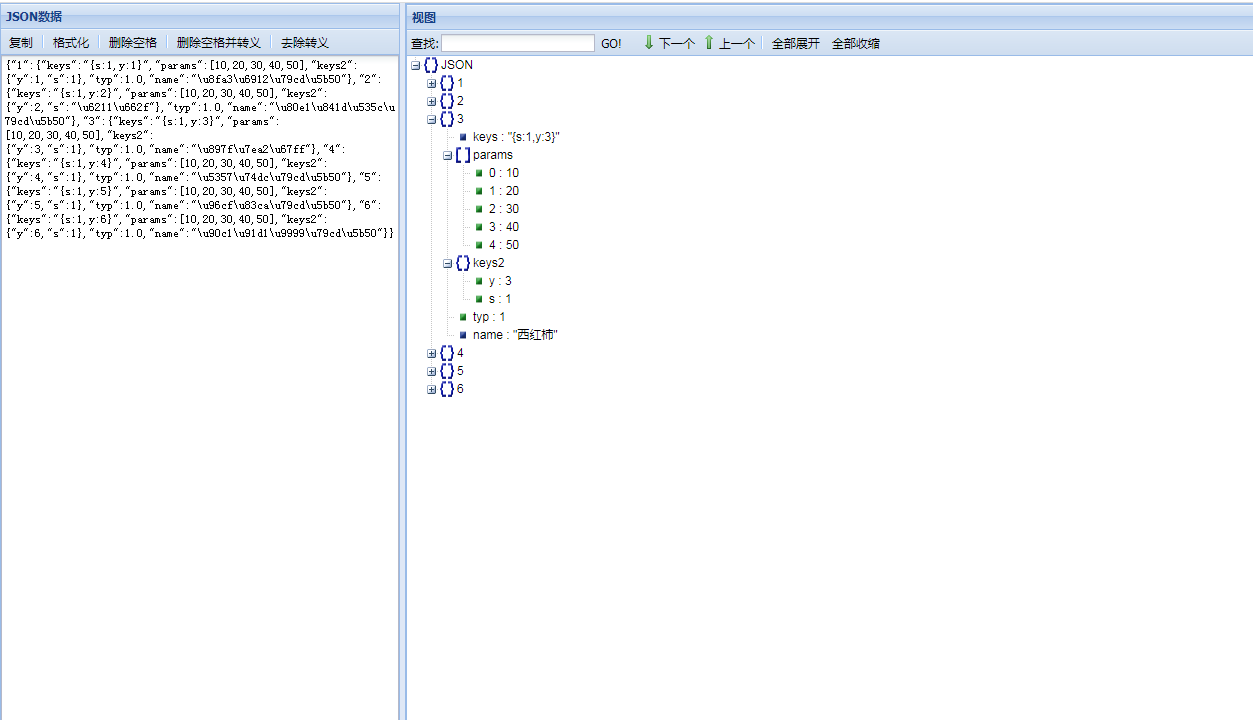
Task: Click 全部收缩 to collapse all nodes
Action: (x=856, y=43)
